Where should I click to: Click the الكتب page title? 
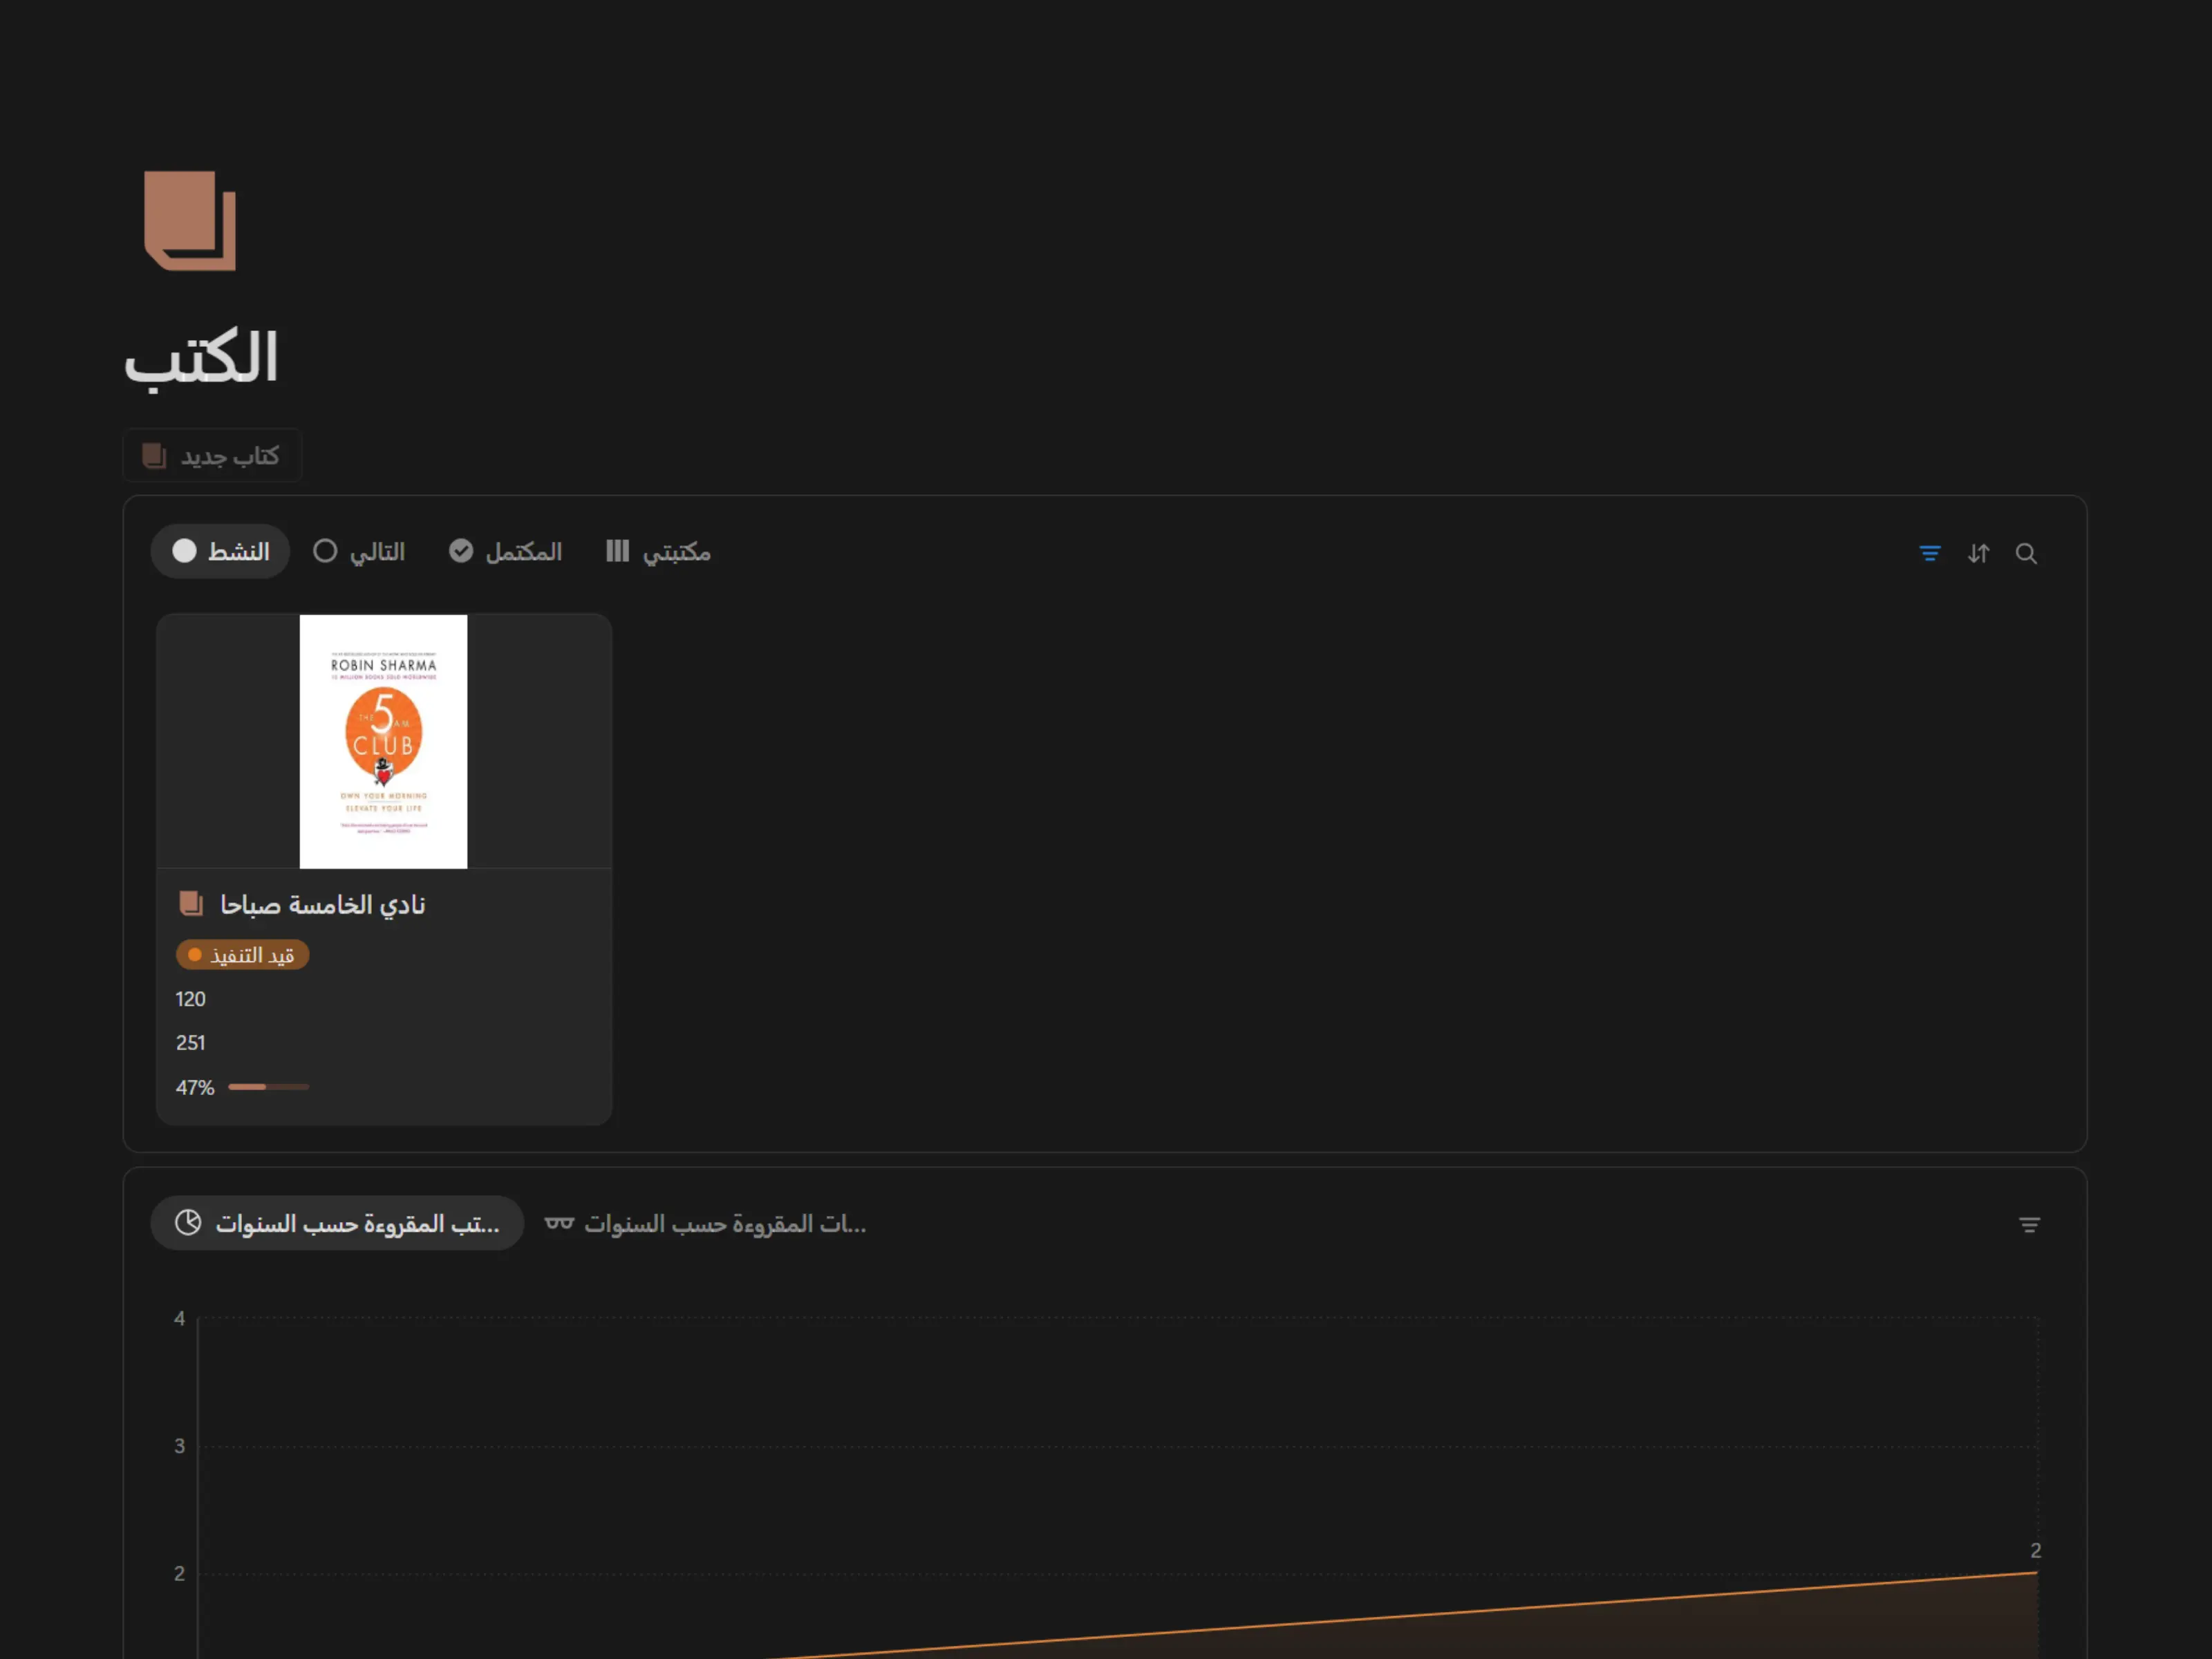coord(200,358)
